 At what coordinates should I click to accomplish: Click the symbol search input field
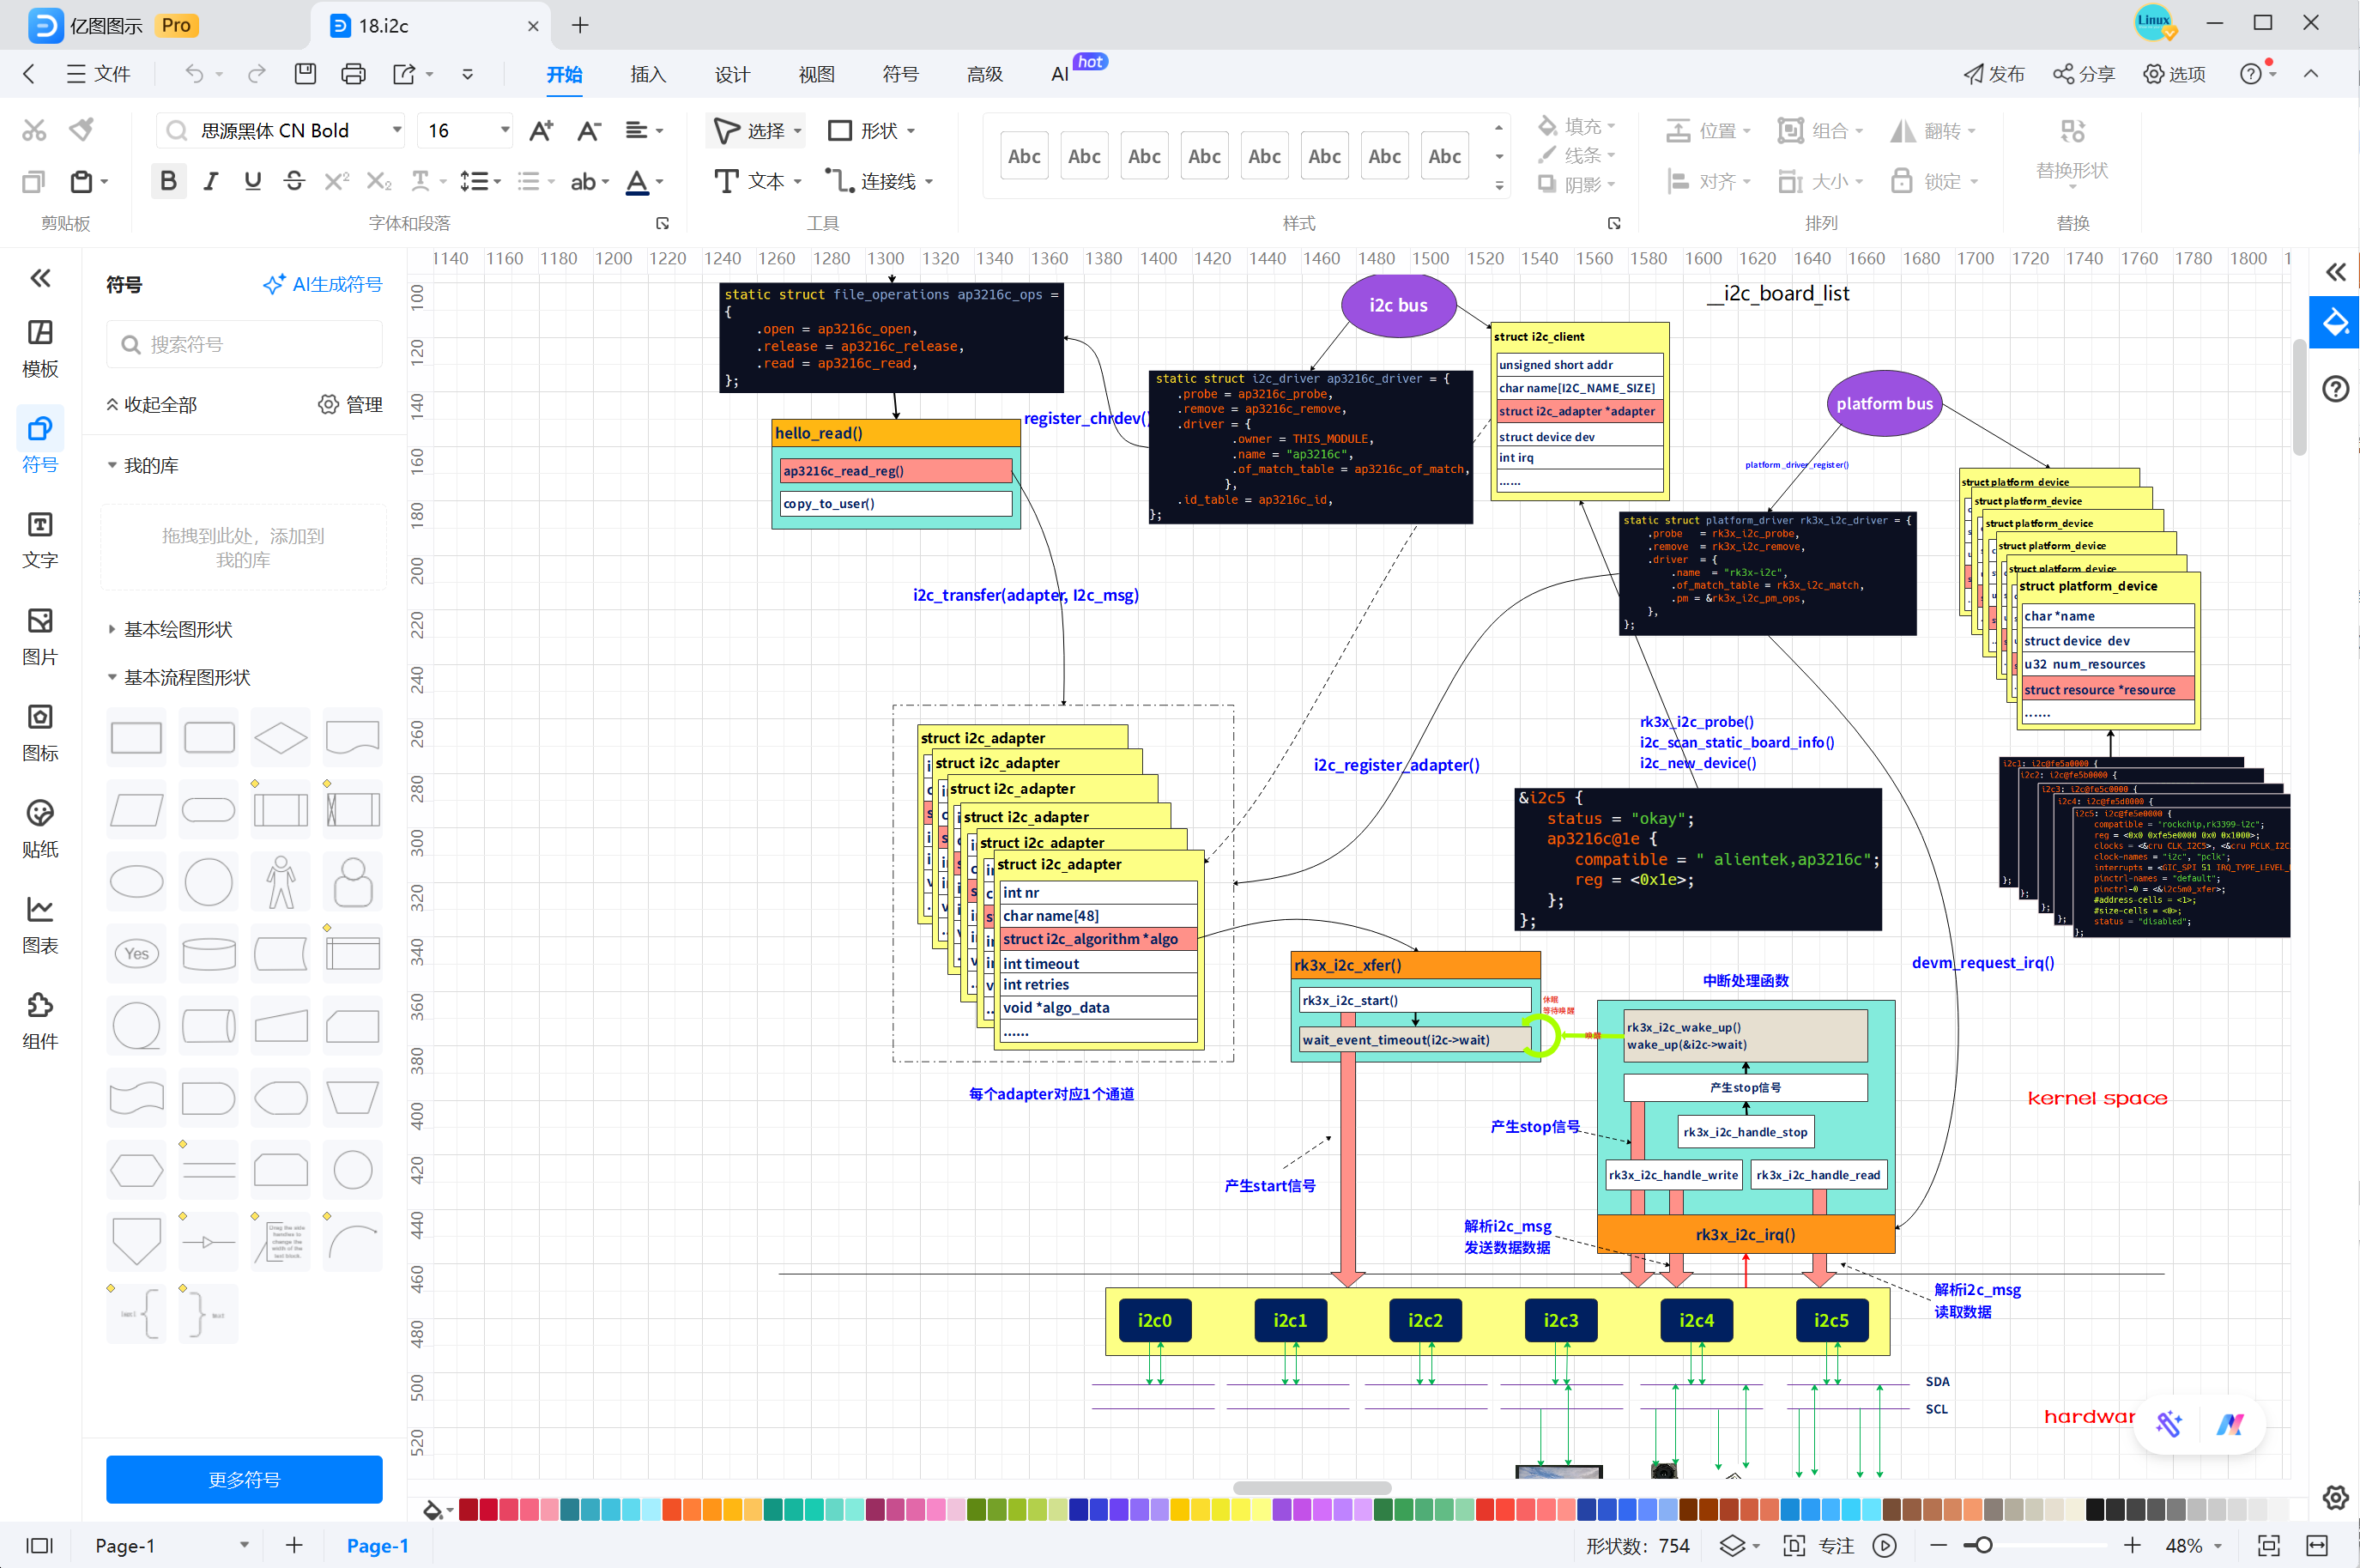coord(244,345)
